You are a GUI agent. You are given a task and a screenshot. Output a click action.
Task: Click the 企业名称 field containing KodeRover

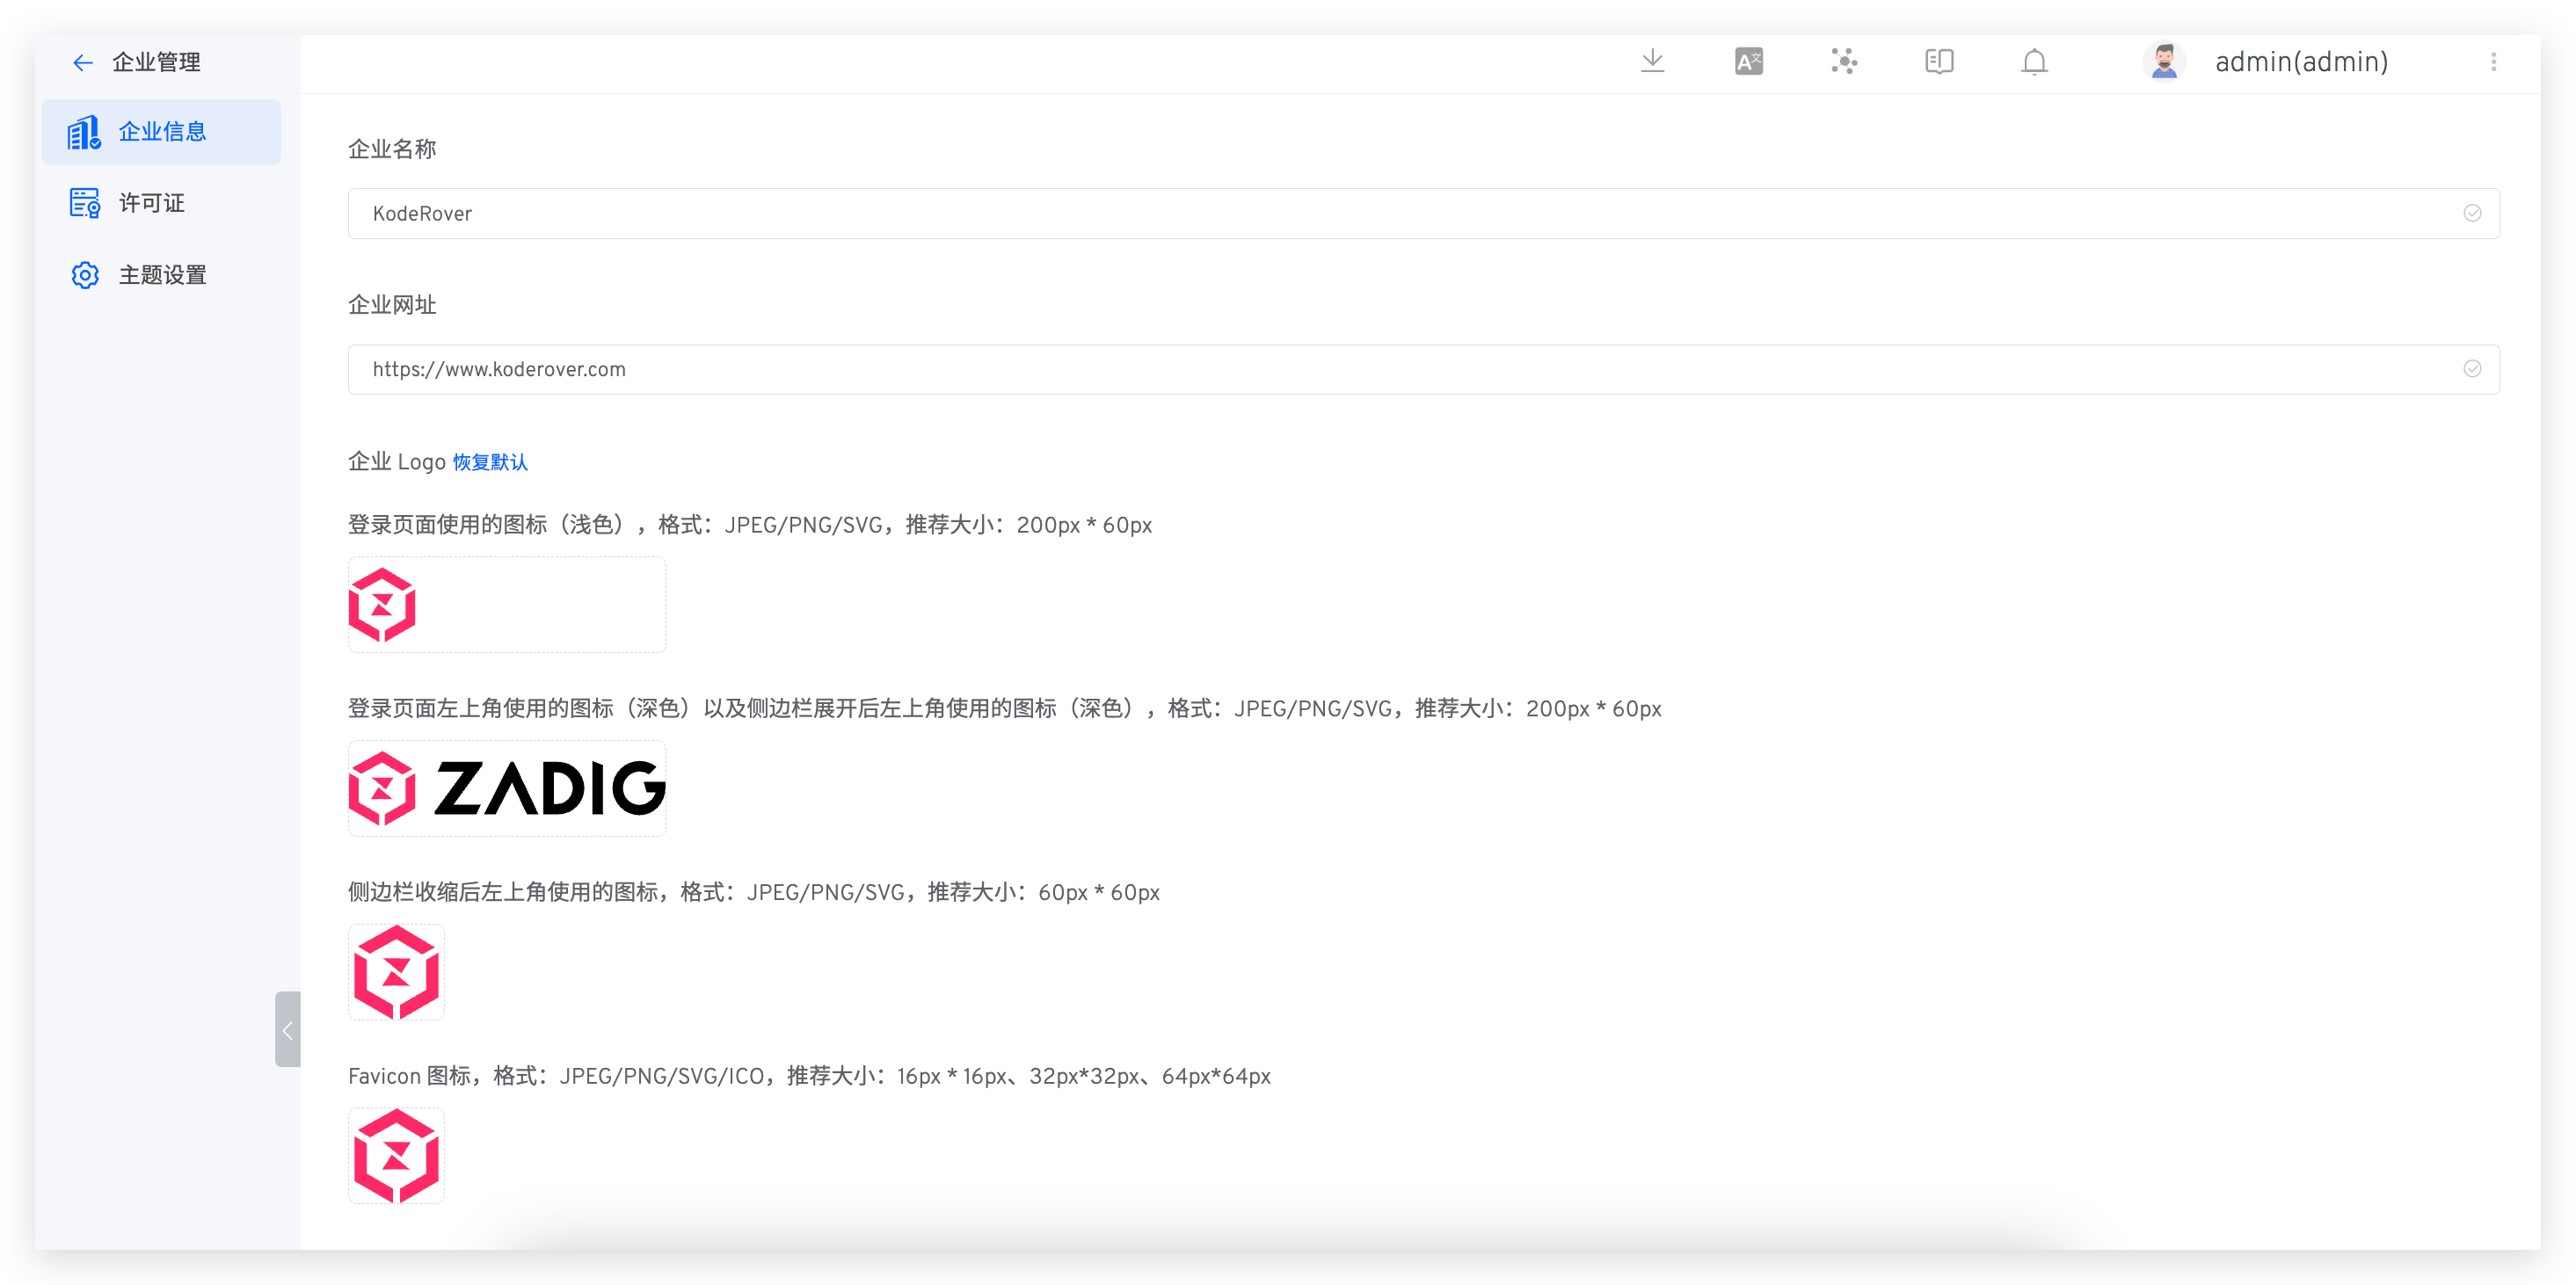click(x=1400, y=214)
